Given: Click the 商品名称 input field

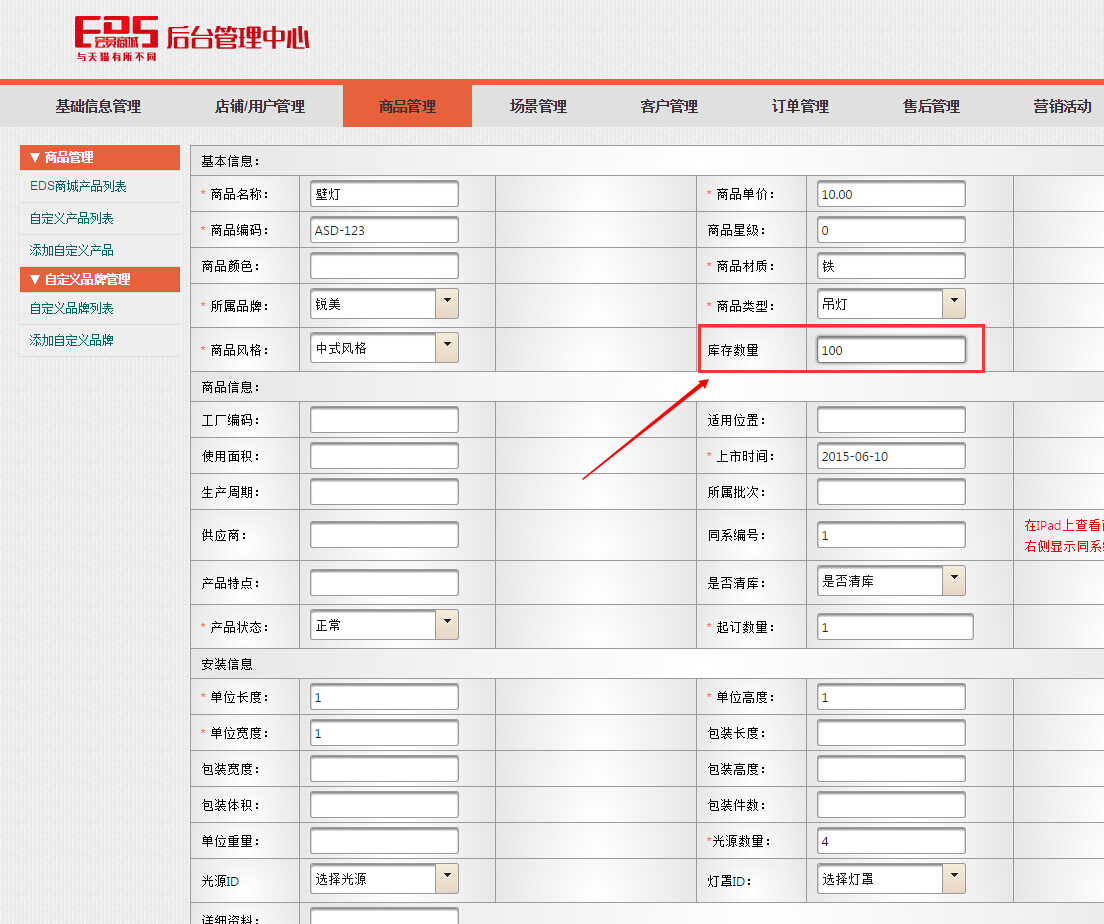Looking at the screenshot, I should pos(384,194).
